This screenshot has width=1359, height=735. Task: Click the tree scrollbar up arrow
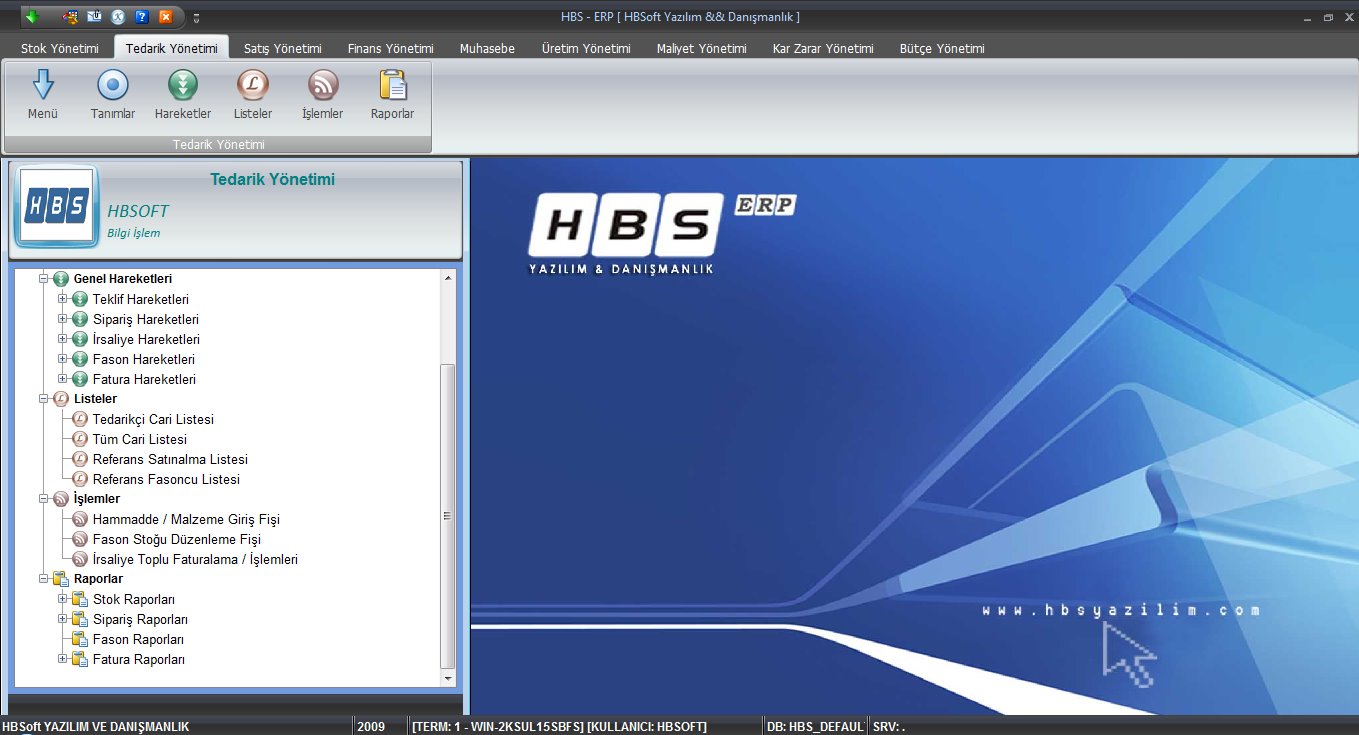coord(448,277)
